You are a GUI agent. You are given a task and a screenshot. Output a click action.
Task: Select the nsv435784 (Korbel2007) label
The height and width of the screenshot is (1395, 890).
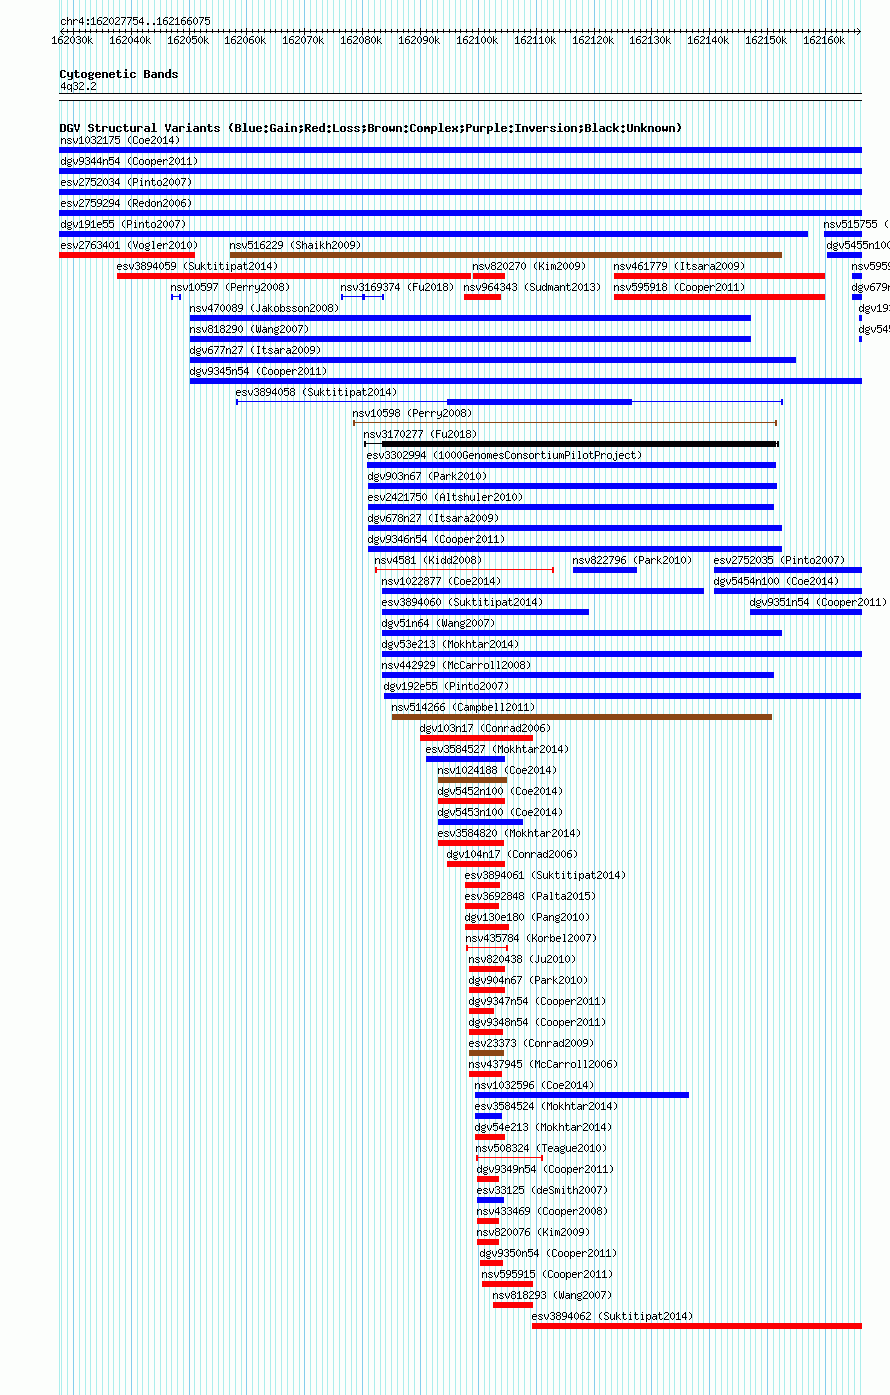(531, 938)
